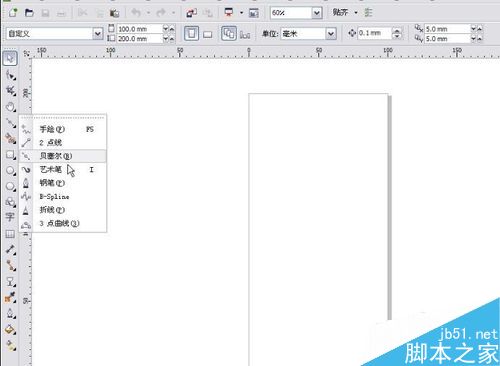Open the Redo history dropdown arrow
The image size is (500, 366).
tap(173, 13)
